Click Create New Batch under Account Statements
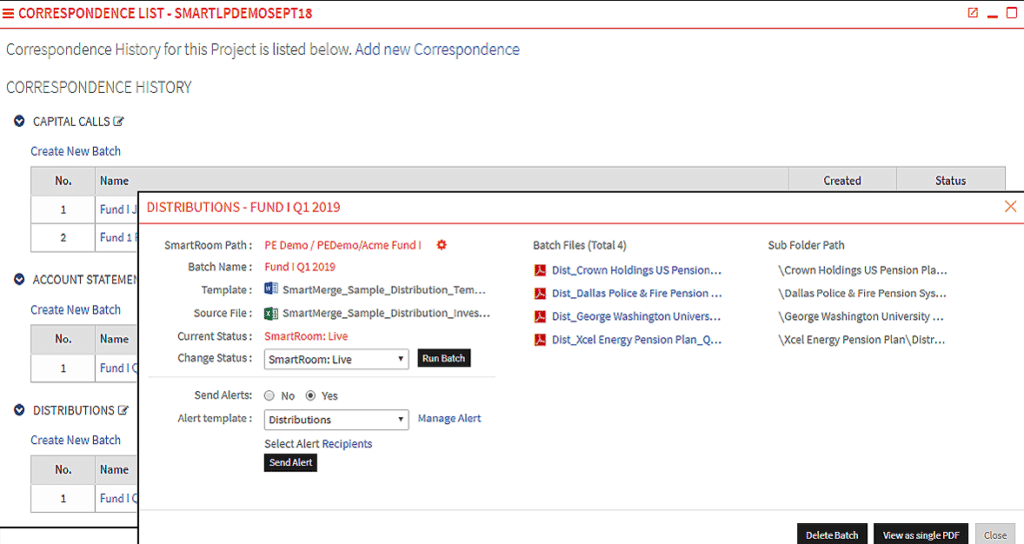The width and height of the screenshot is (1024, 544). pos(76,310)
